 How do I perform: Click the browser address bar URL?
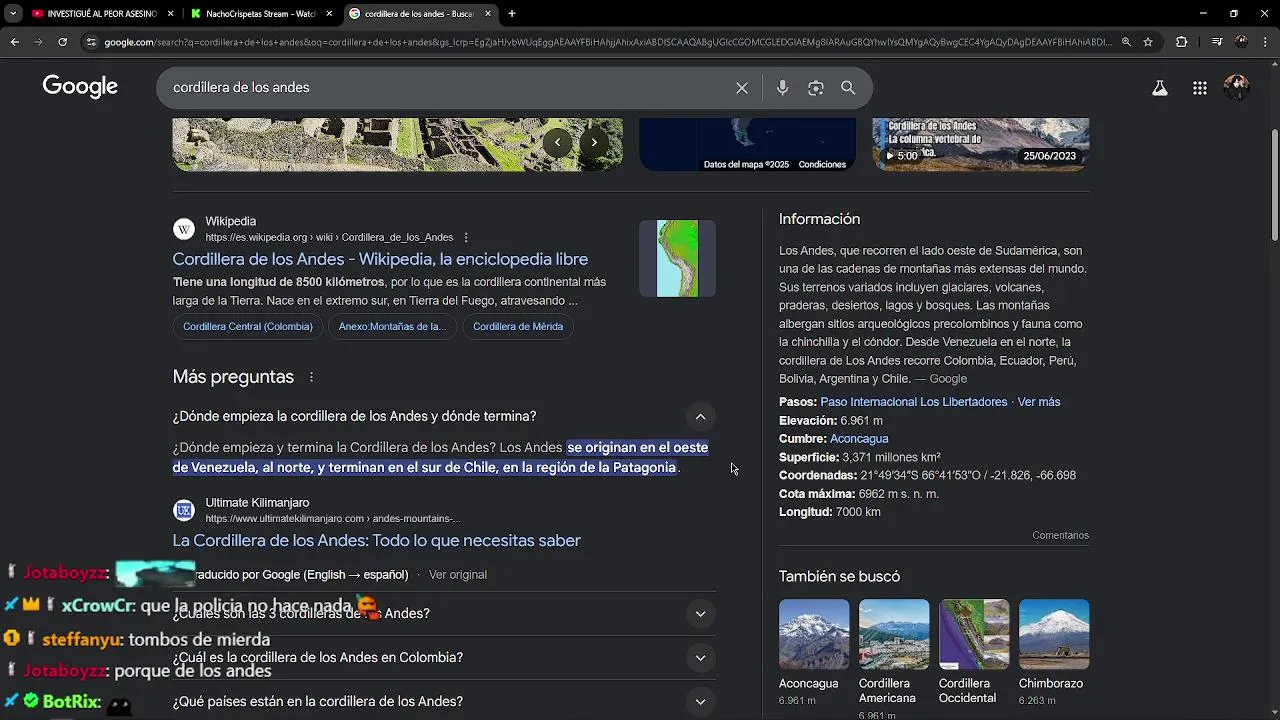click(606, 42)
